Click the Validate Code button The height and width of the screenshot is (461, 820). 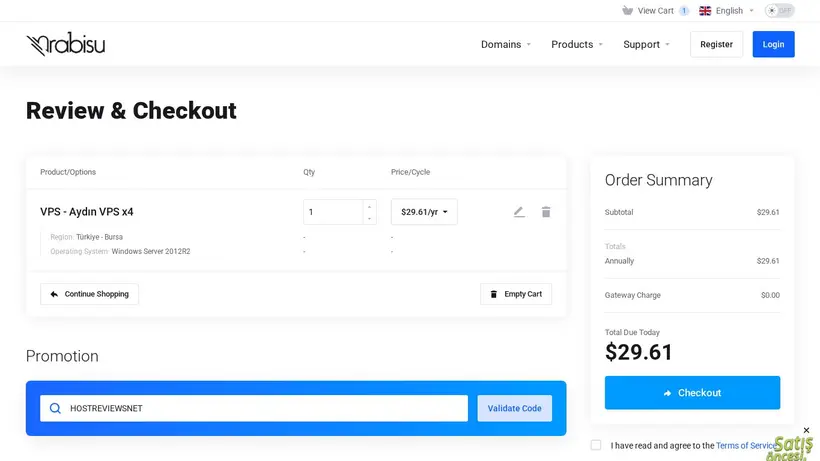click(x=515, y=408)
